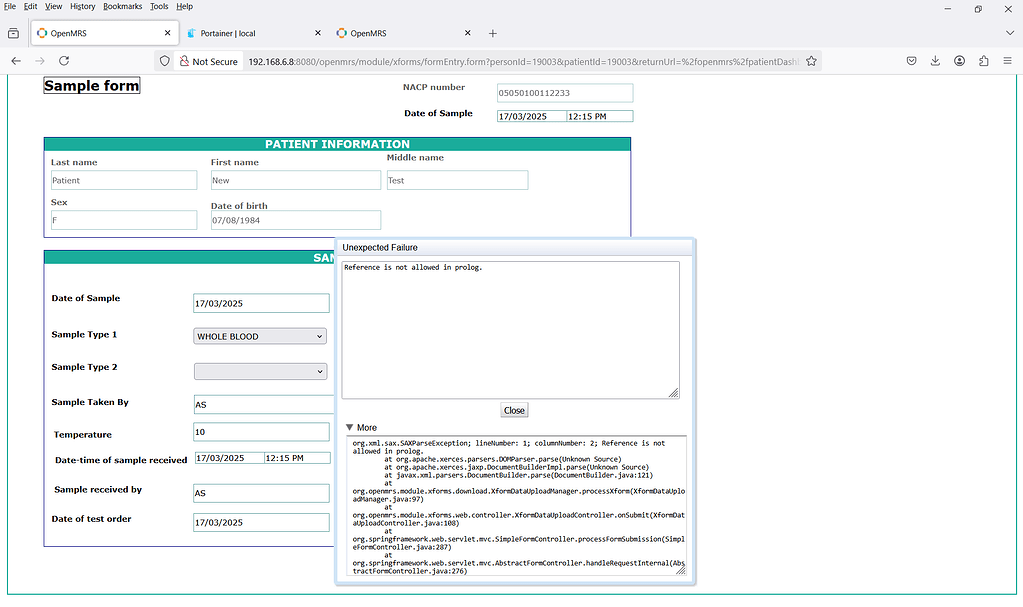View downloads
Viewport: 1023px width, 607px height.
[935, 61]
